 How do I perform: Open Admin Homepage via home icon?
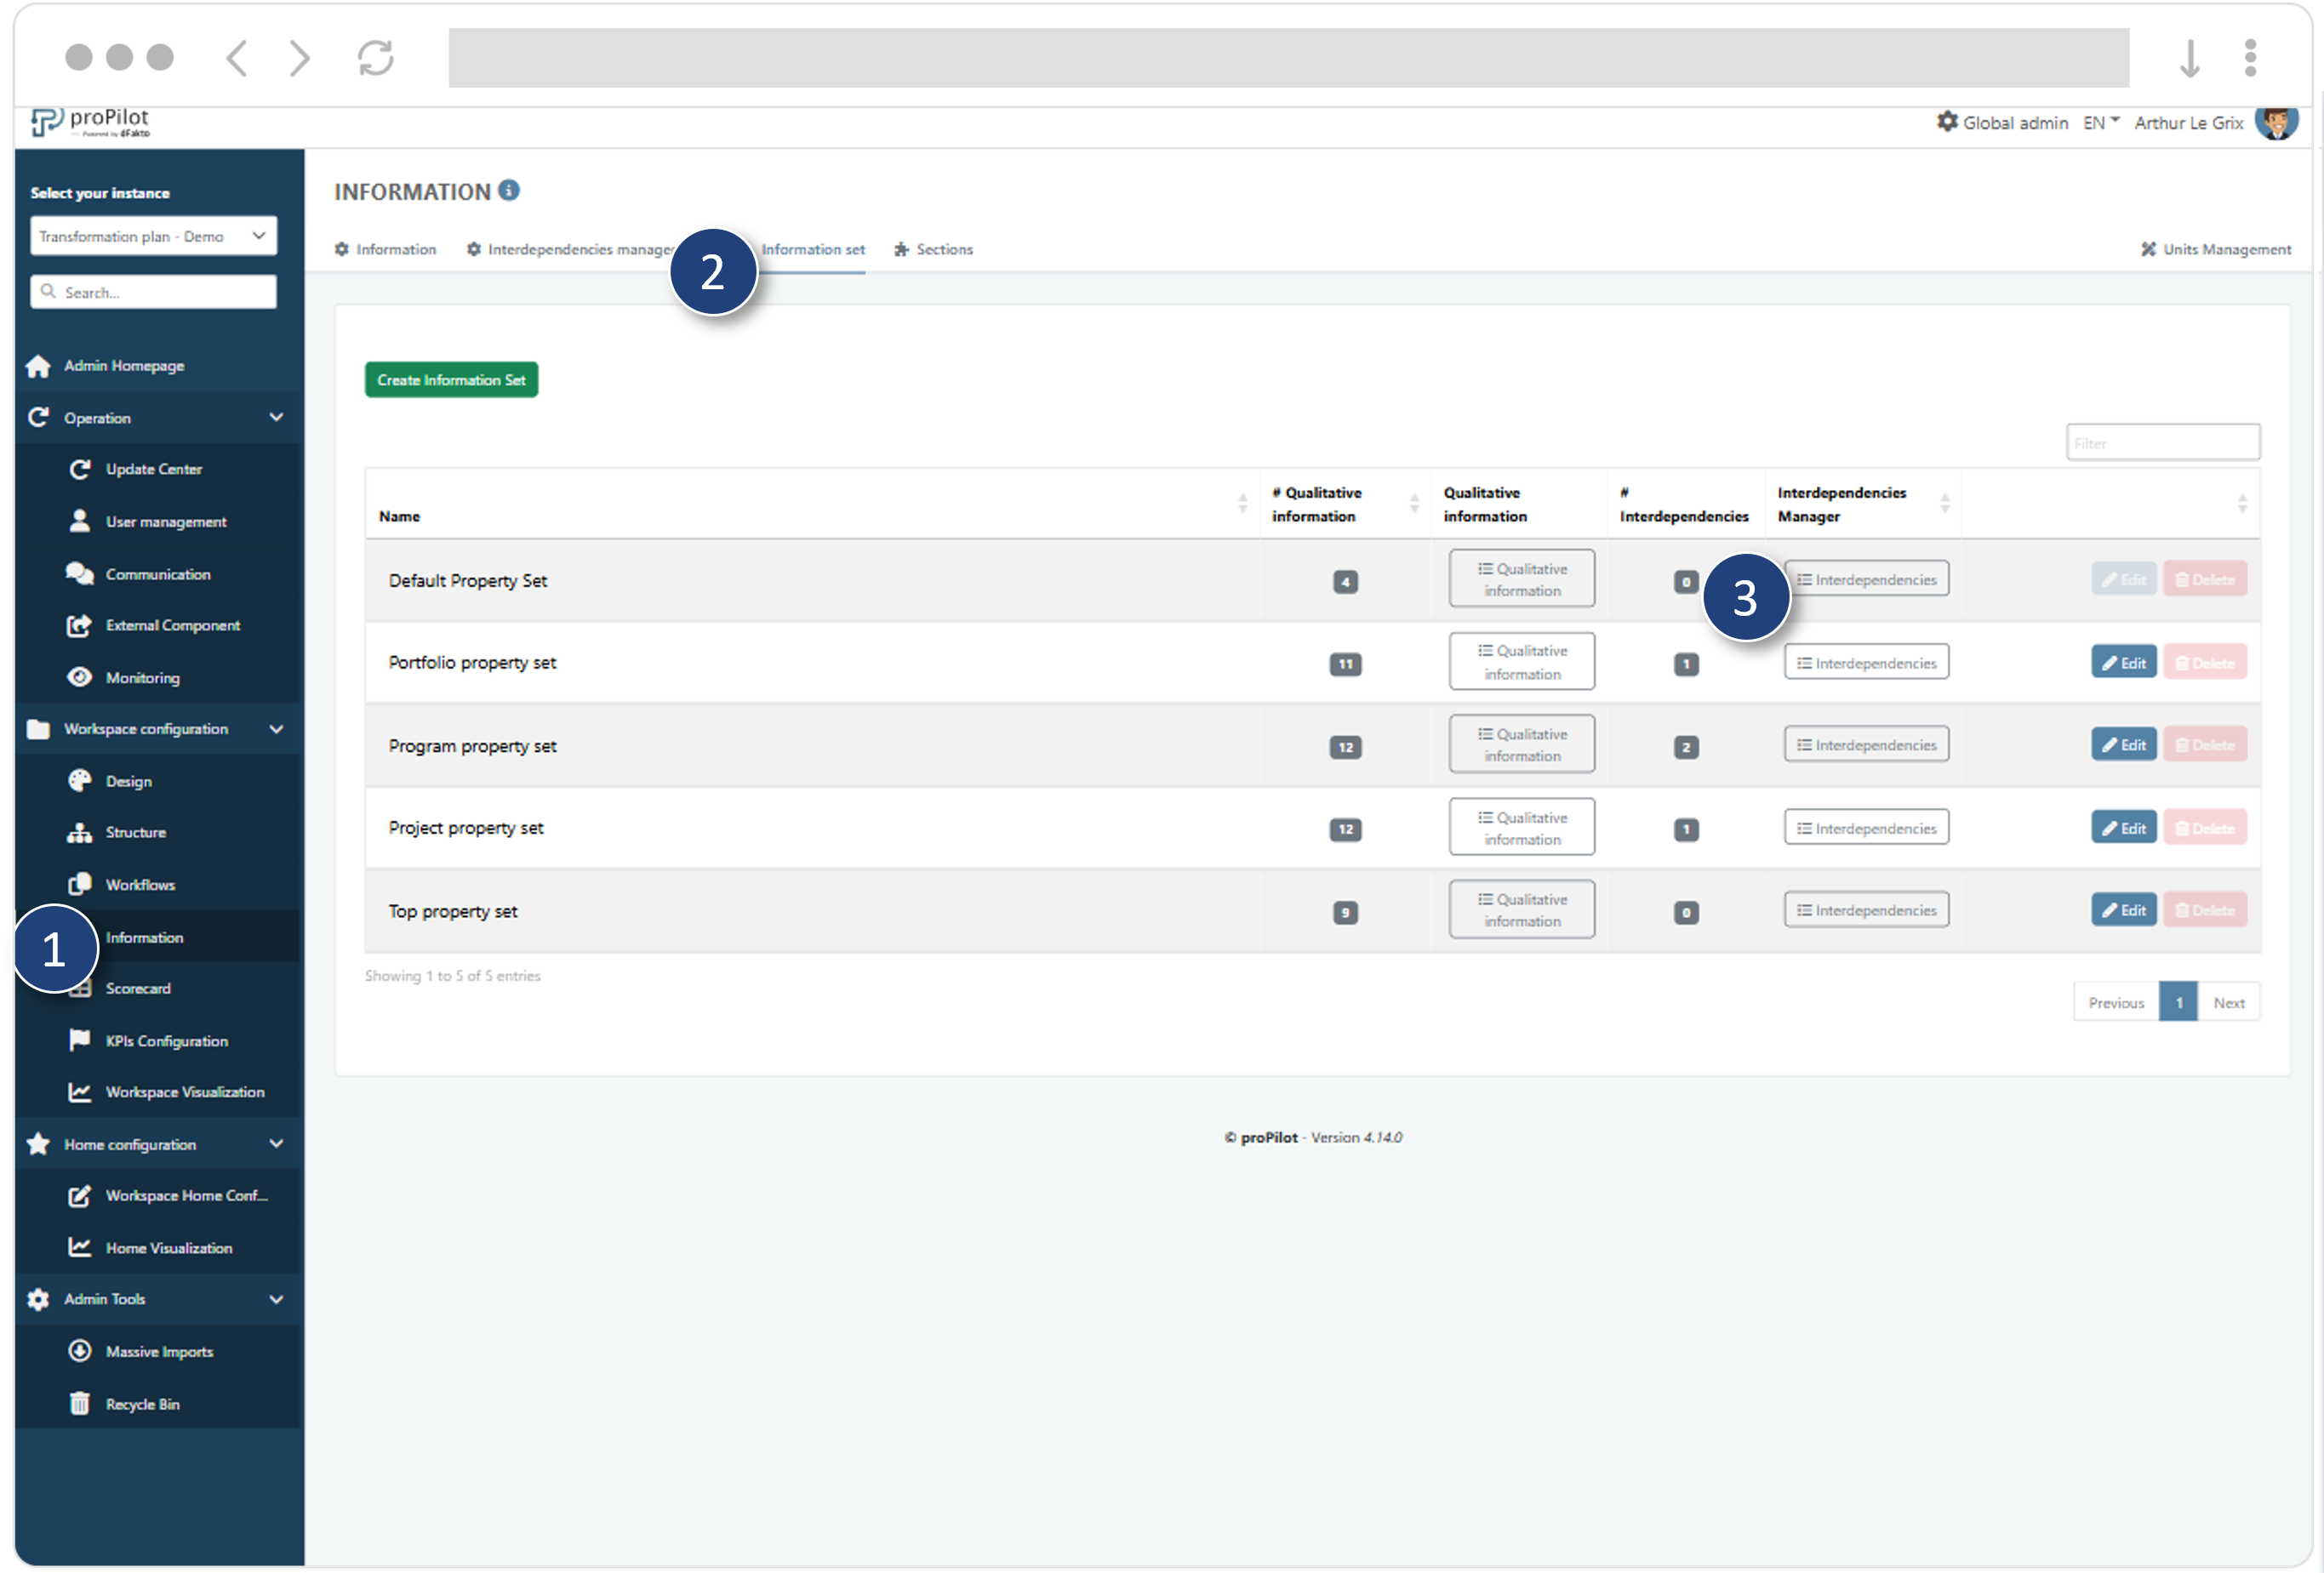(38, 366)
